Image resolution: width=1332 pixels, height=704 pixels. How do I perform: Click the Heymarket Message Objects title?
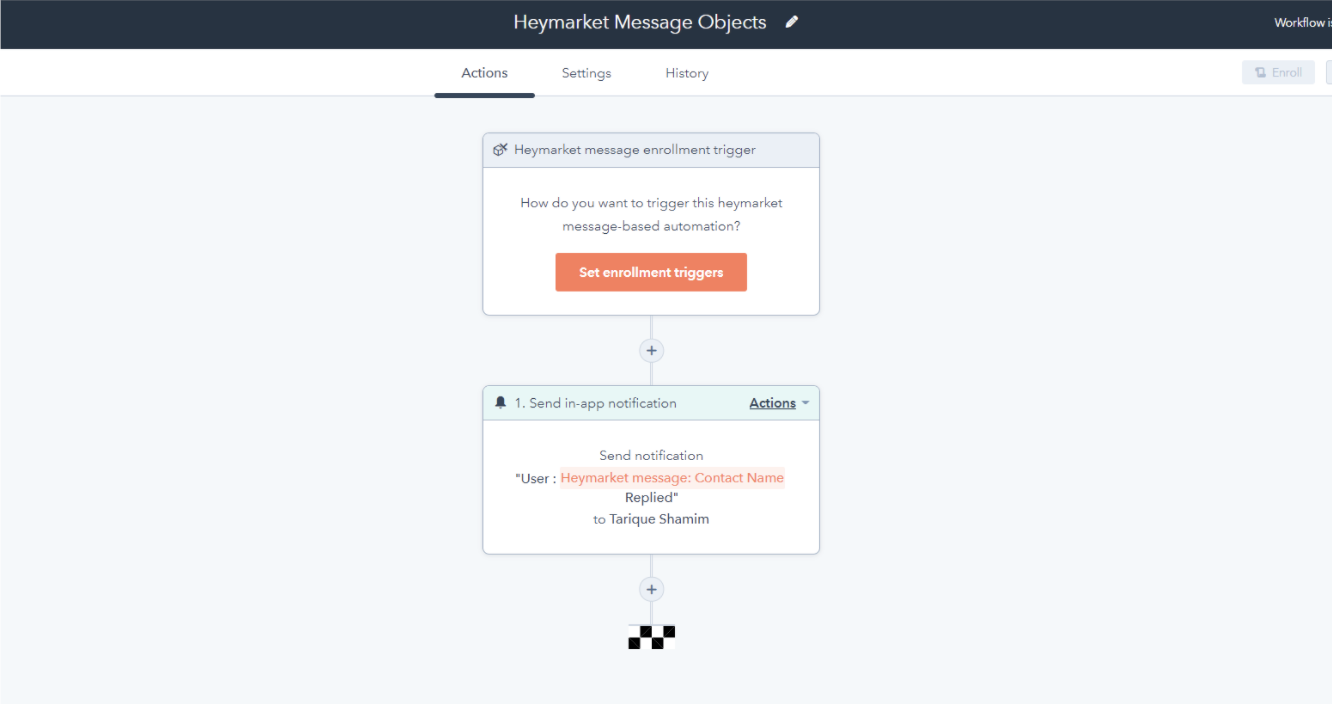[640, 22]
